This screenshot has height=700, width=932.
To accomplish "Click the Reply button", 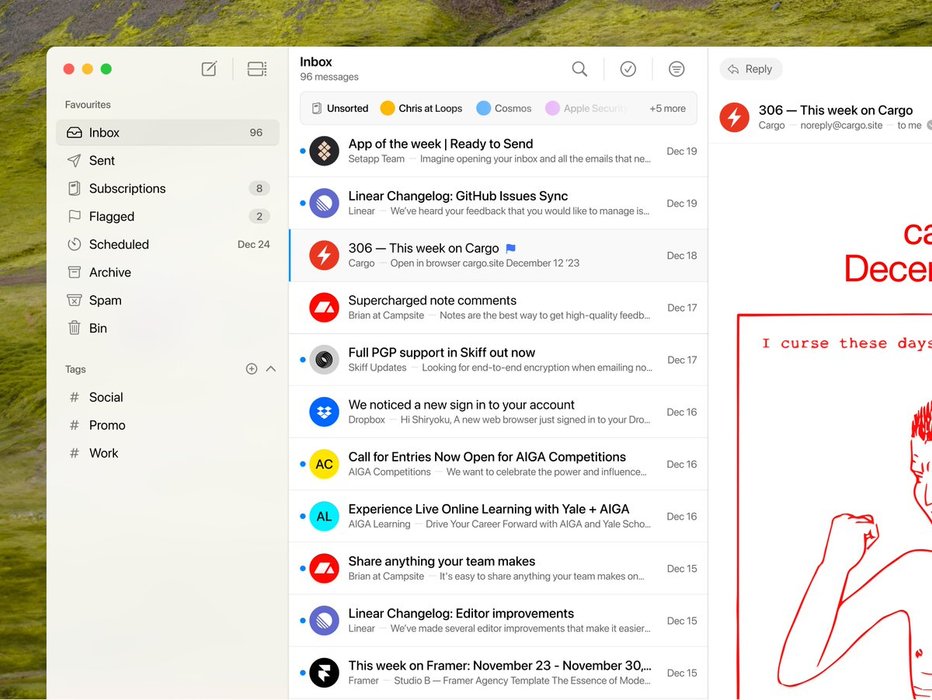I will [751, 69].
